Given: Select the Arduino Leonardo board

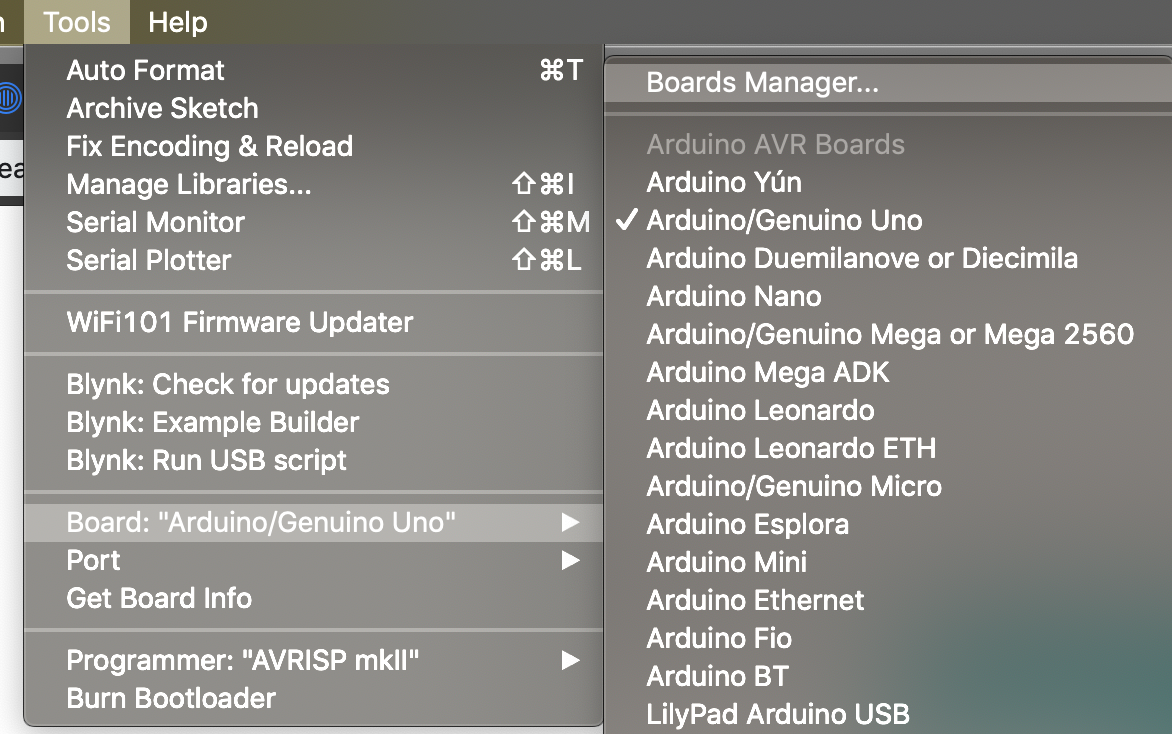Looking at the screenshot, I should click(888, 410).
